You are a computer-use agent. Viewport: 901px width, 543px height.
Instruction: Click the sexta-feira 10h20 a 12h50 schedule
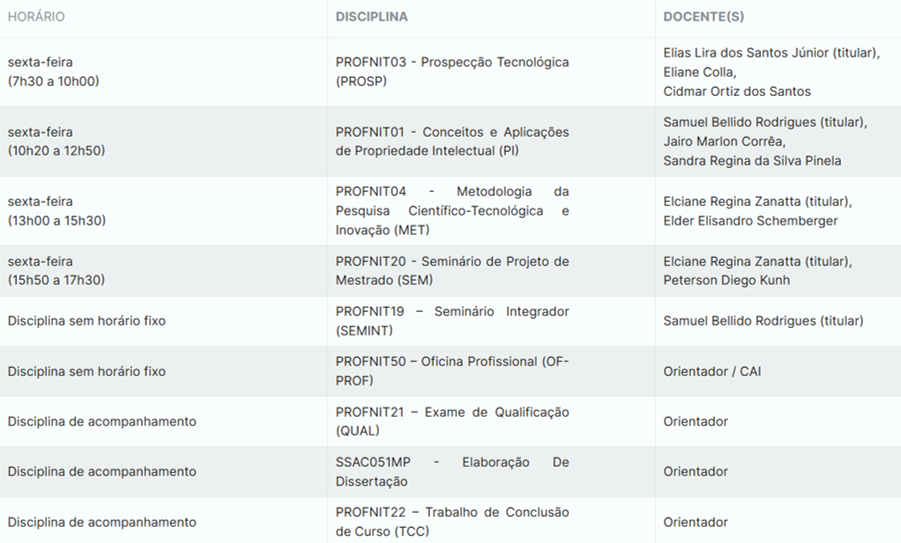(56, 141)
